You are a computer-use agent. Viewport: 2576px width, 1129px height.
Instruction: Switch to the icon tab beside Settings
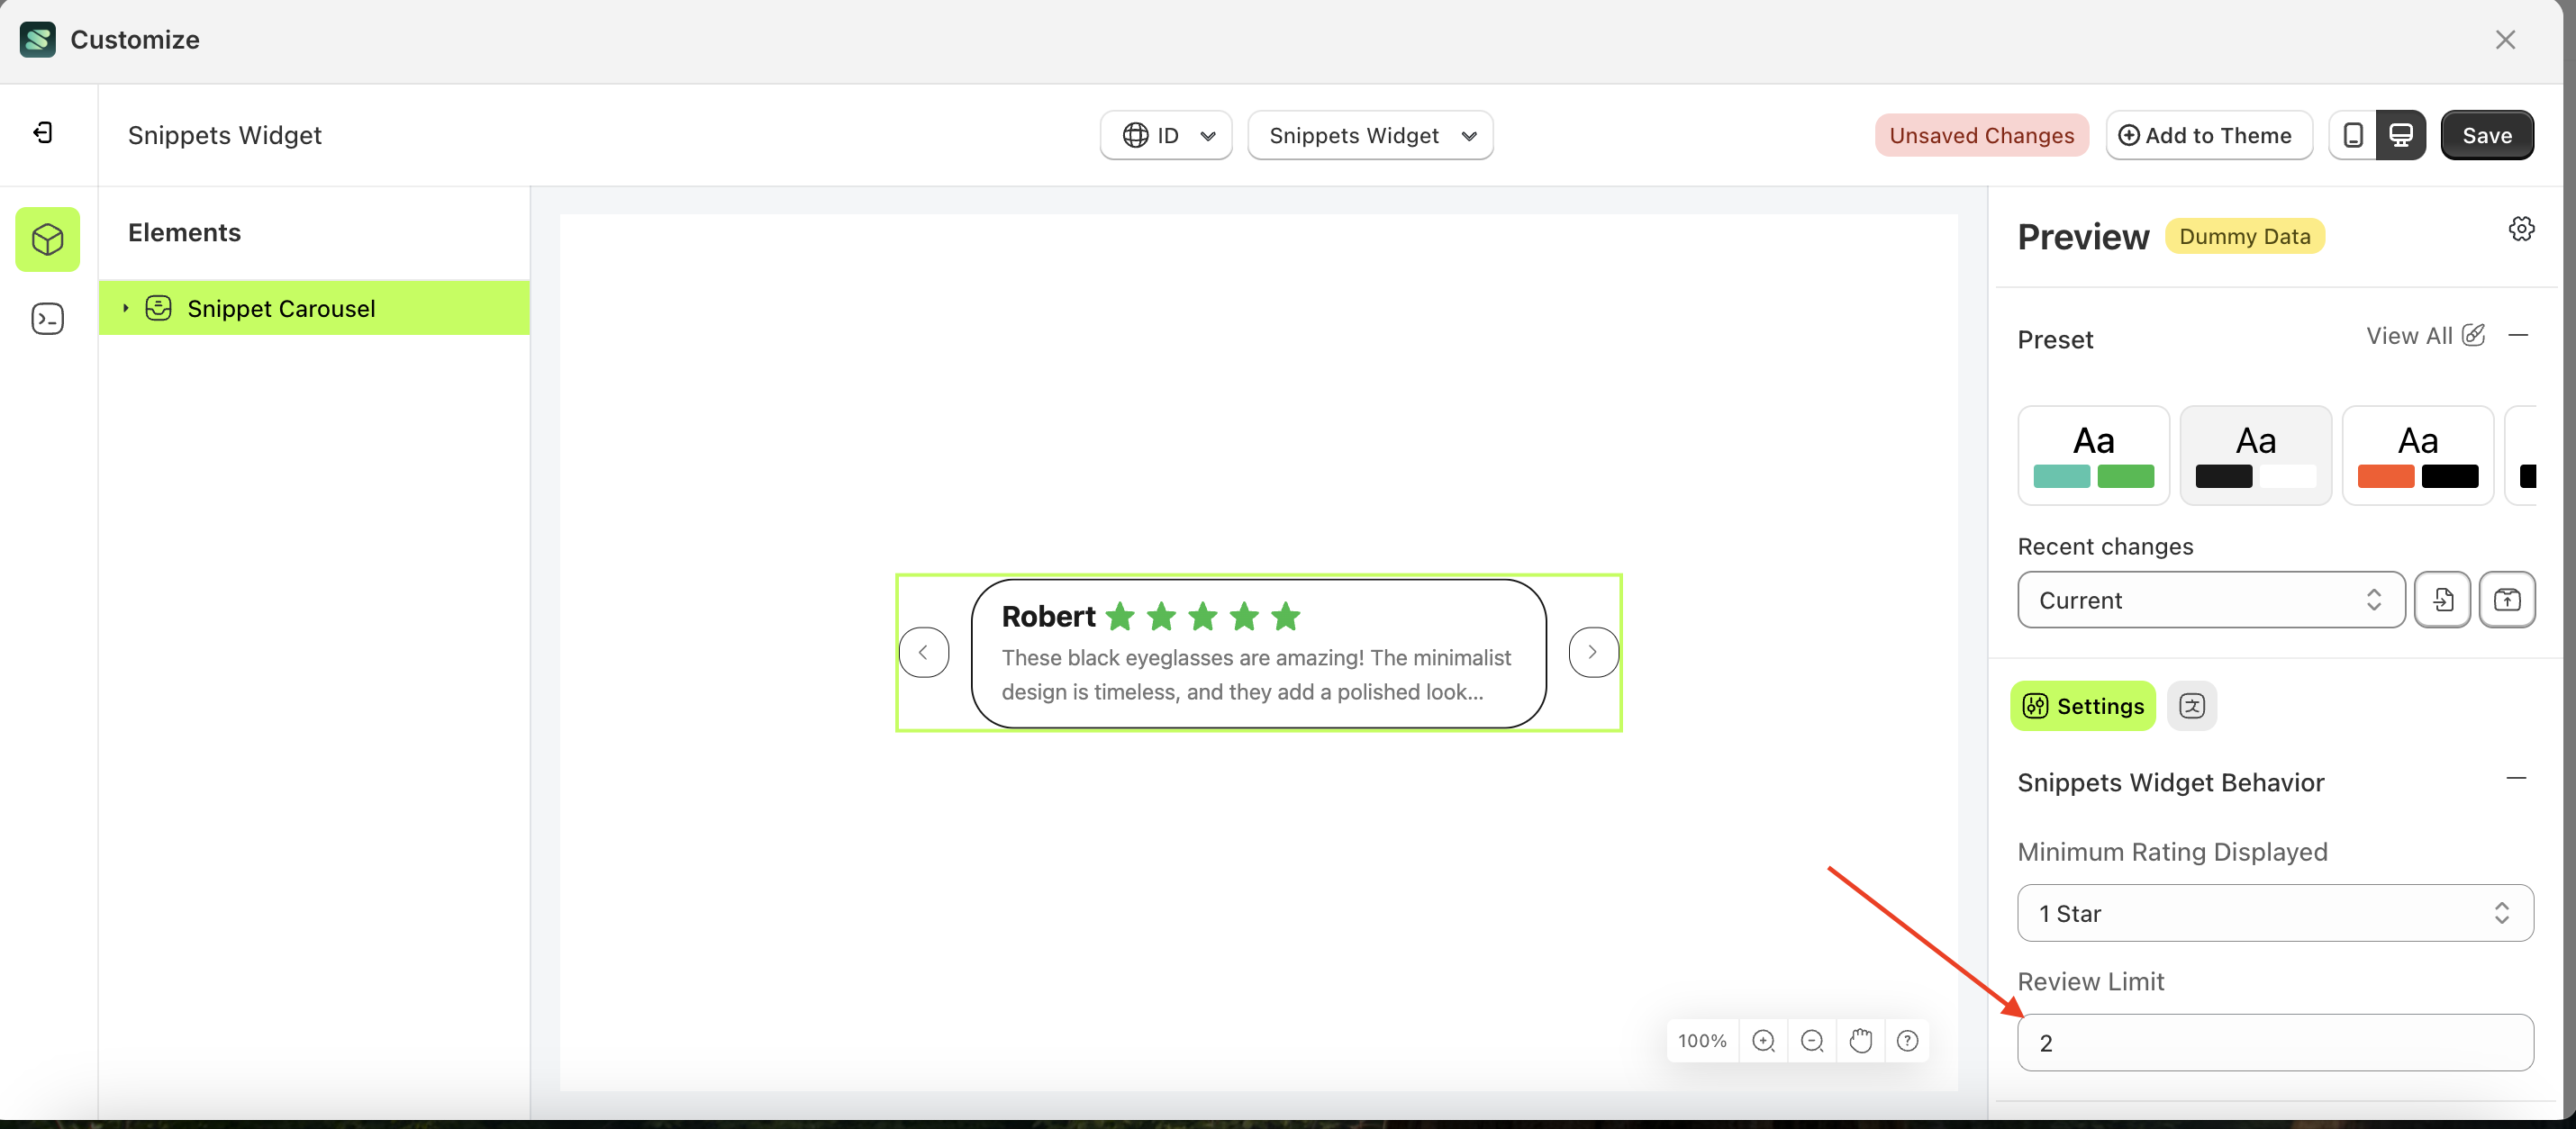point(2192,705)
